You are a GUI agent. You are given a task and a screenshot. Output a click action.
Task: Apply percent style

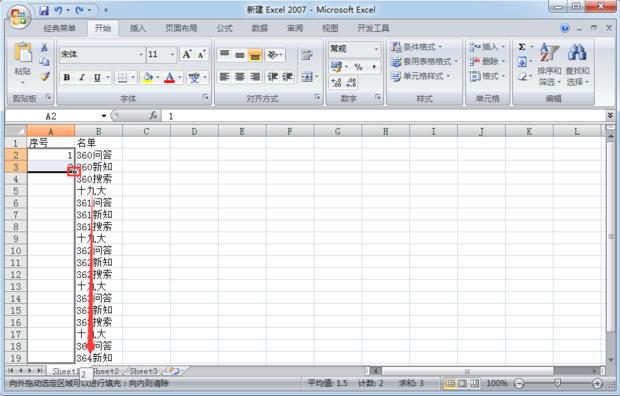[x=358, y=67]
